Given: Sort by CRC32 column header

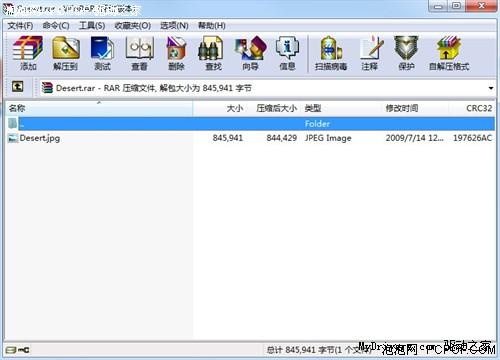Looking at the screenshot, I should pos(471,108).
